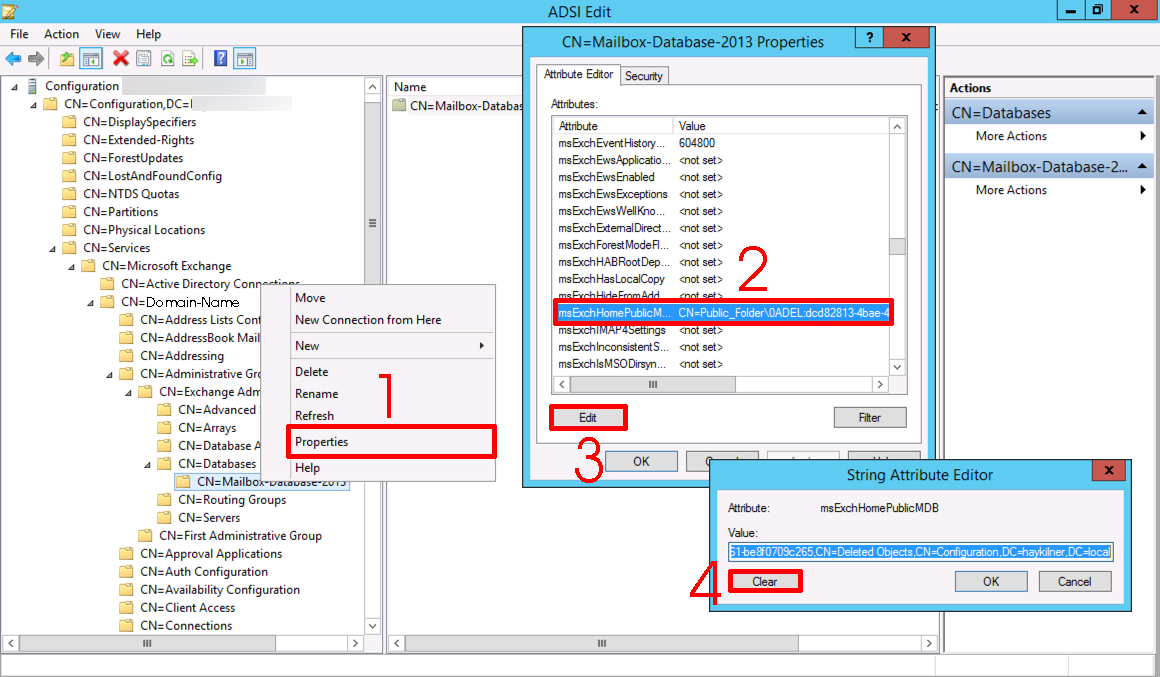Click the CN=Routing Groups folder icon

[x=164, y=499]
